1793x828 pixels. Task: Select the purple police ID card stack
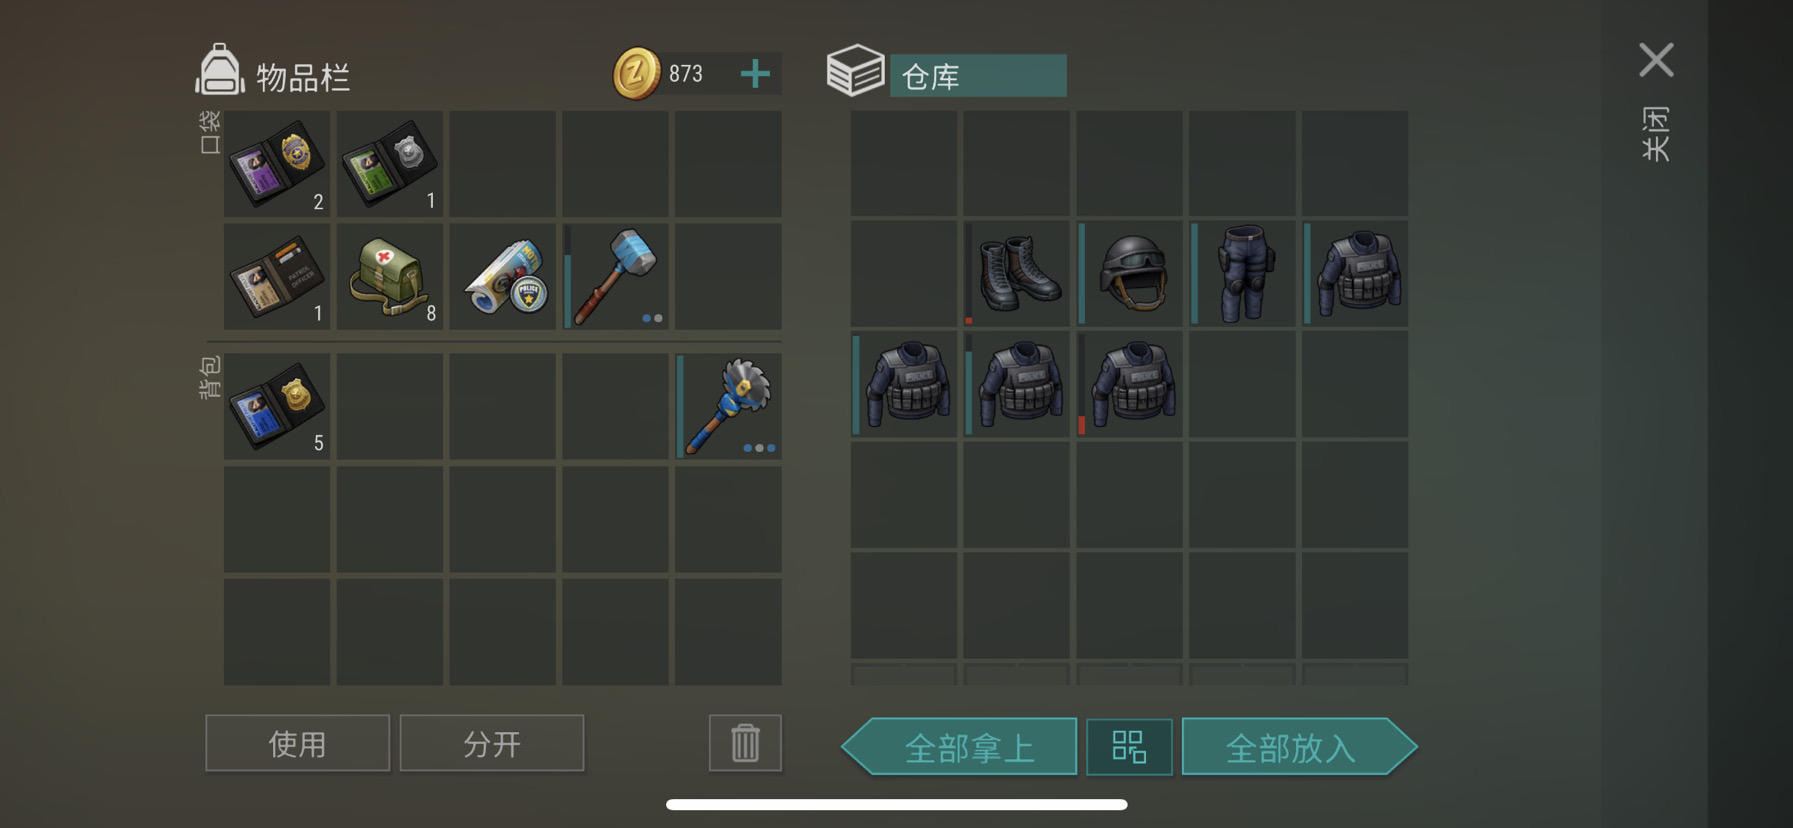(277, 164)
